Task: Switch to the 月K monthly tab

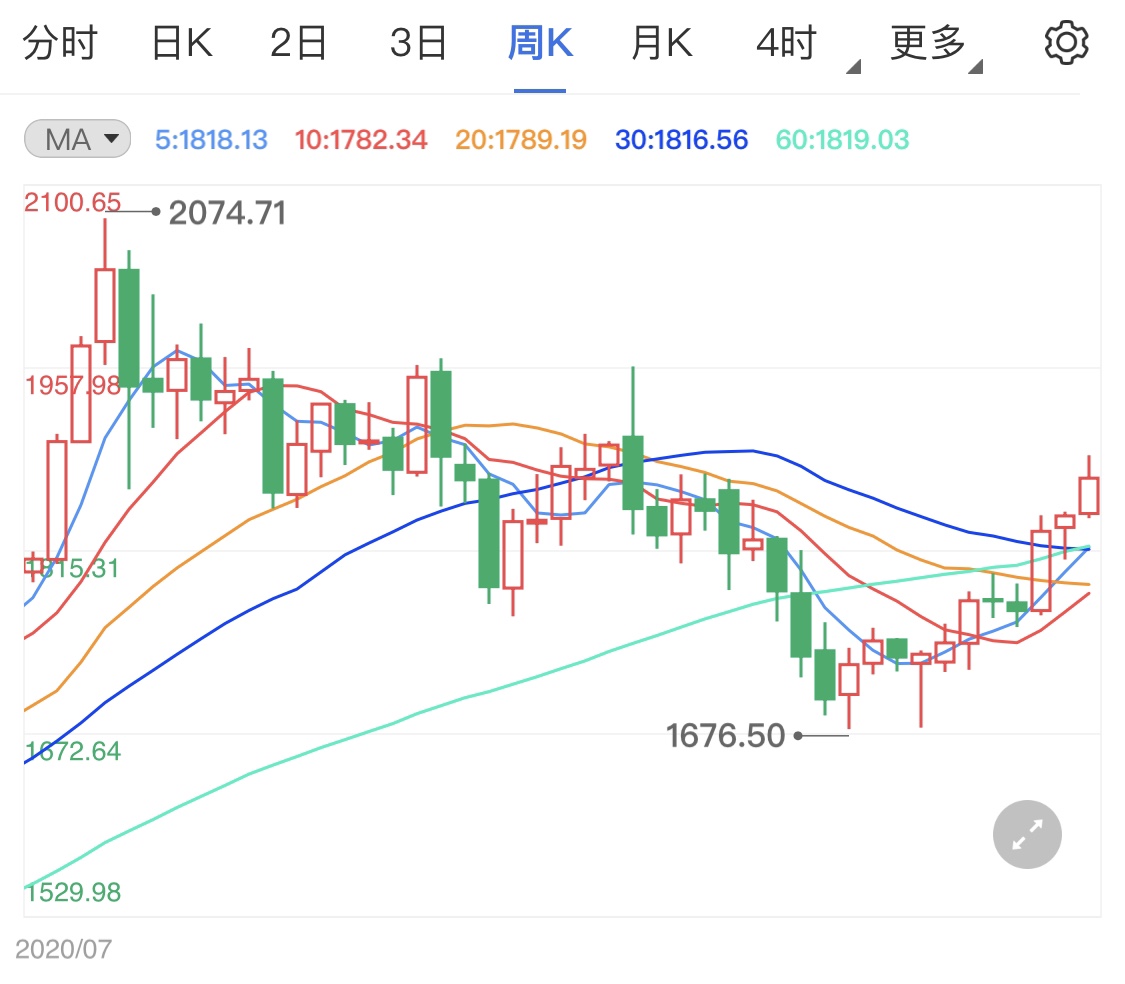Action: tap(662, 43)
